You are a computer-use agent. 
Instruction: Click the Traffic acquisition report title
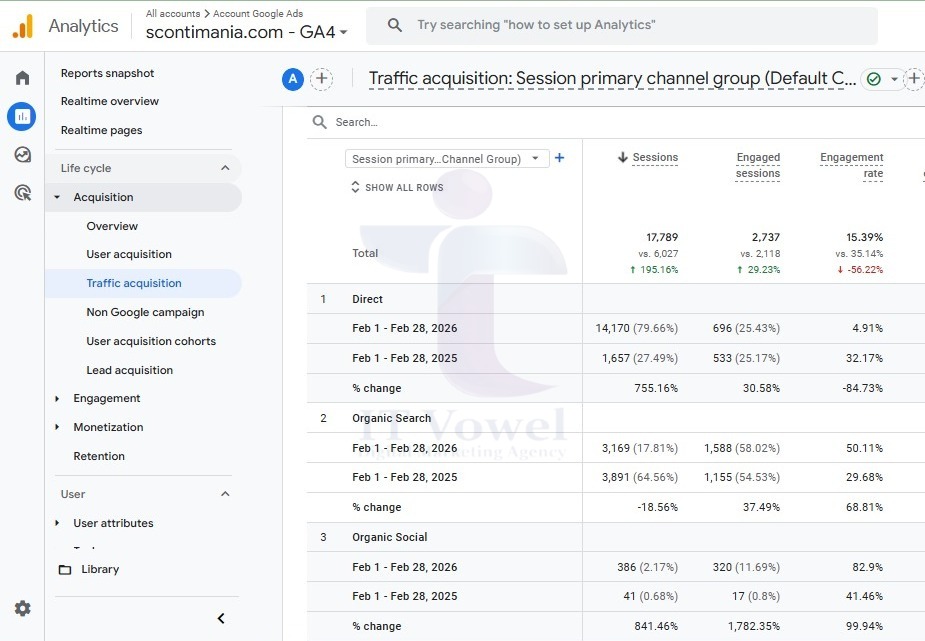coord(612,78)
